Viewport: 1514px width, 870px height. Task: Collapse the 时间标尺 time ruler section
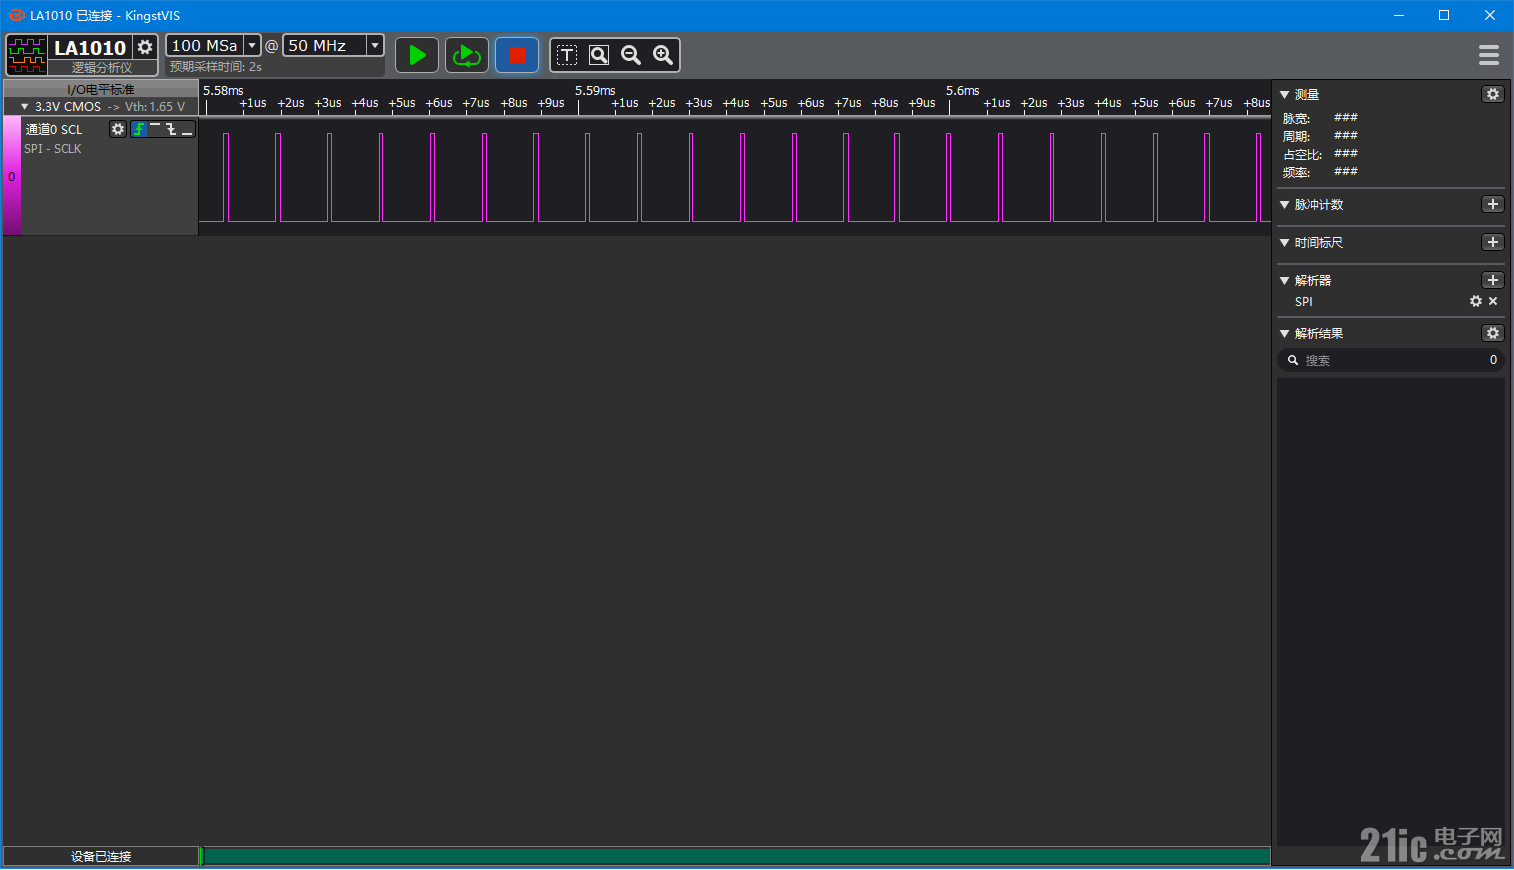coord(1285,242)
